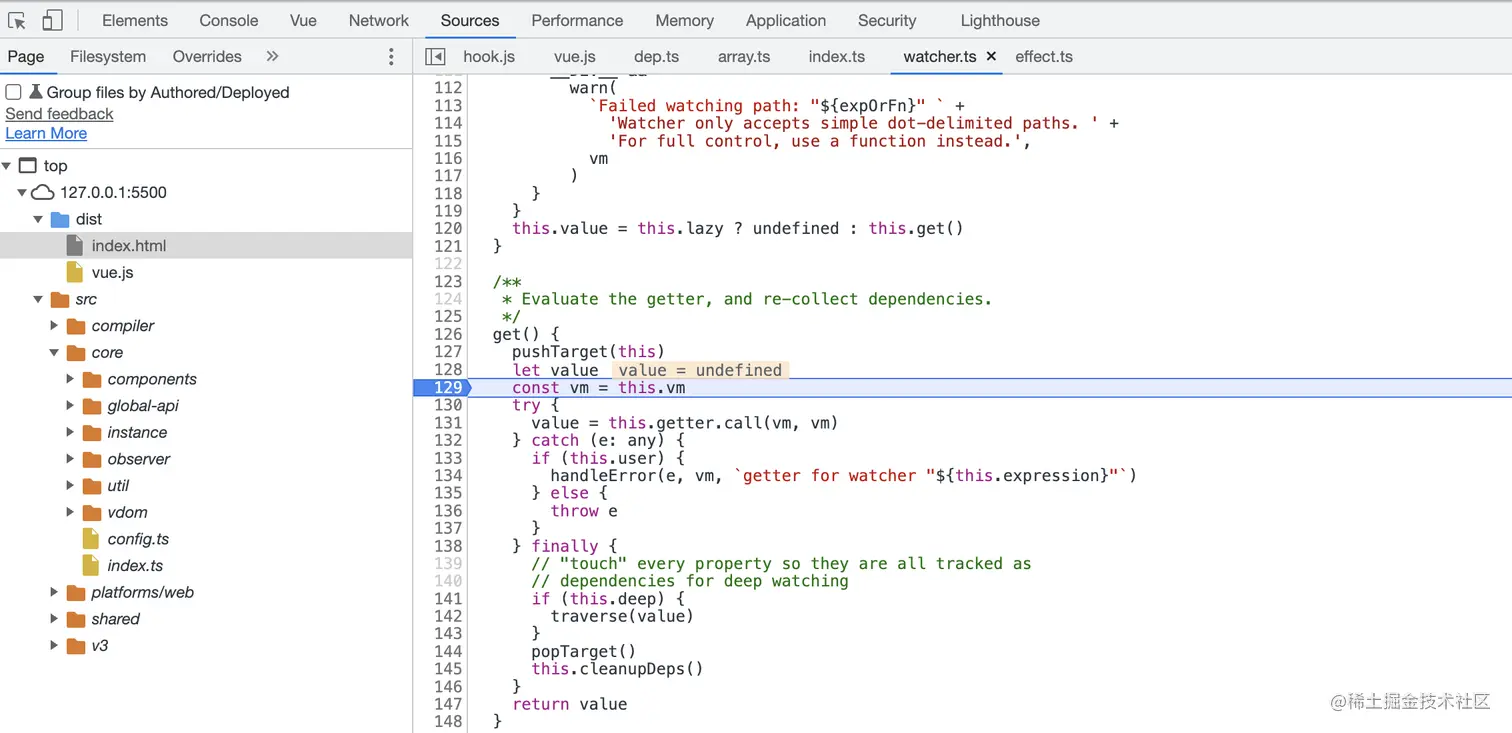1512x733 pixels.
Task: Click the core folder icon
Action: (x=76, y=352)
